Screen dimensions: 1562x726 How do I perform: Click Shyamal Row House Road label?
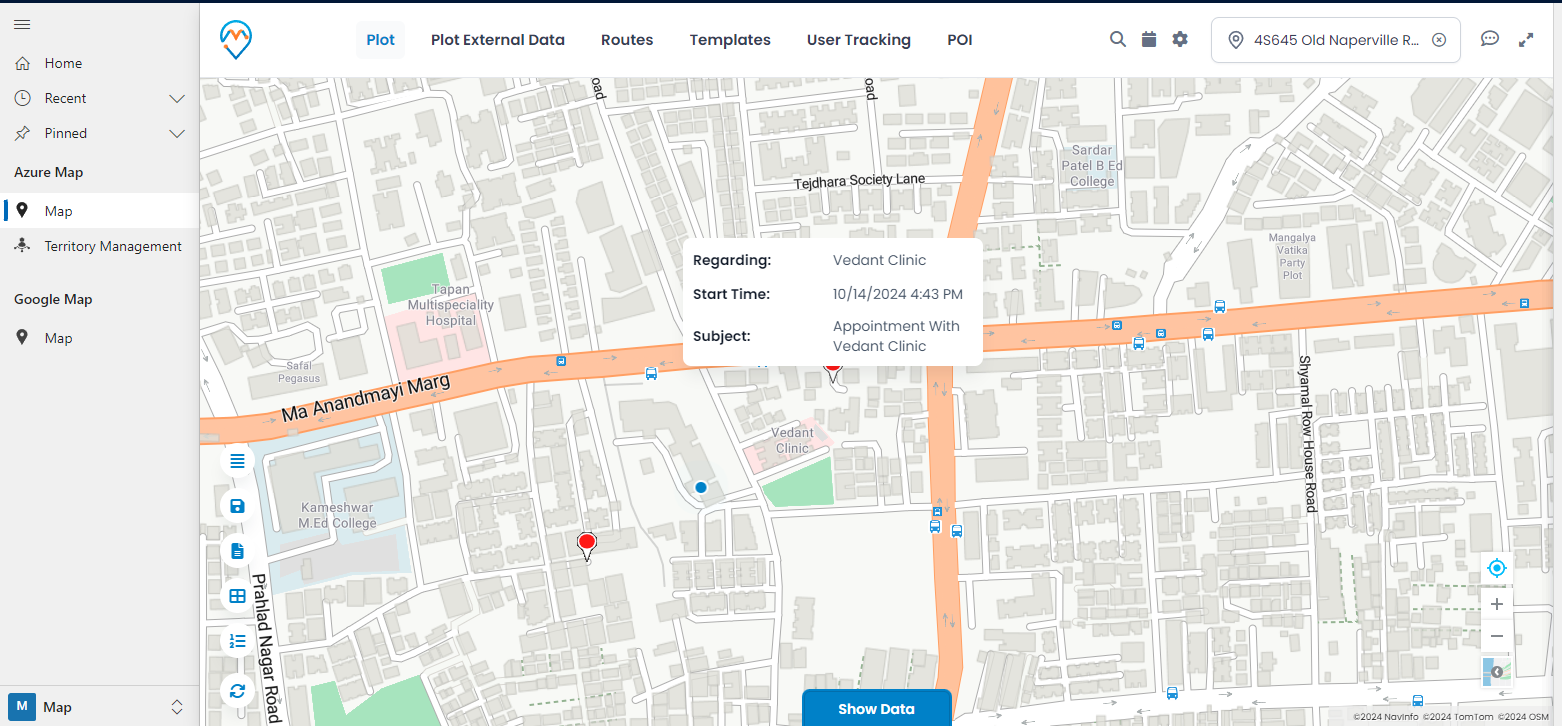tap(1306, 434)
